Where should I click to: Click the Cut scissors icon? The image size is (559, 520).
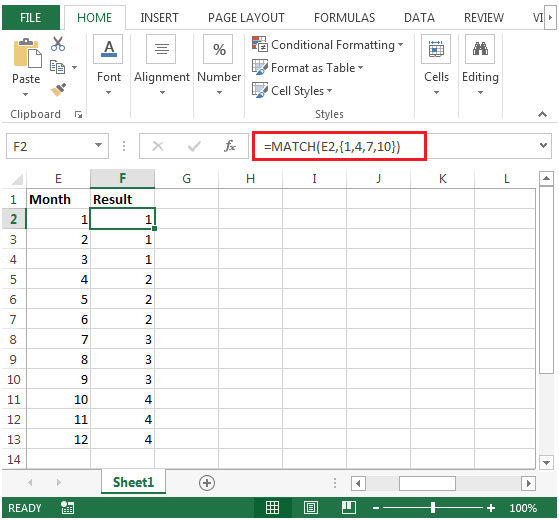coord(58,44)
